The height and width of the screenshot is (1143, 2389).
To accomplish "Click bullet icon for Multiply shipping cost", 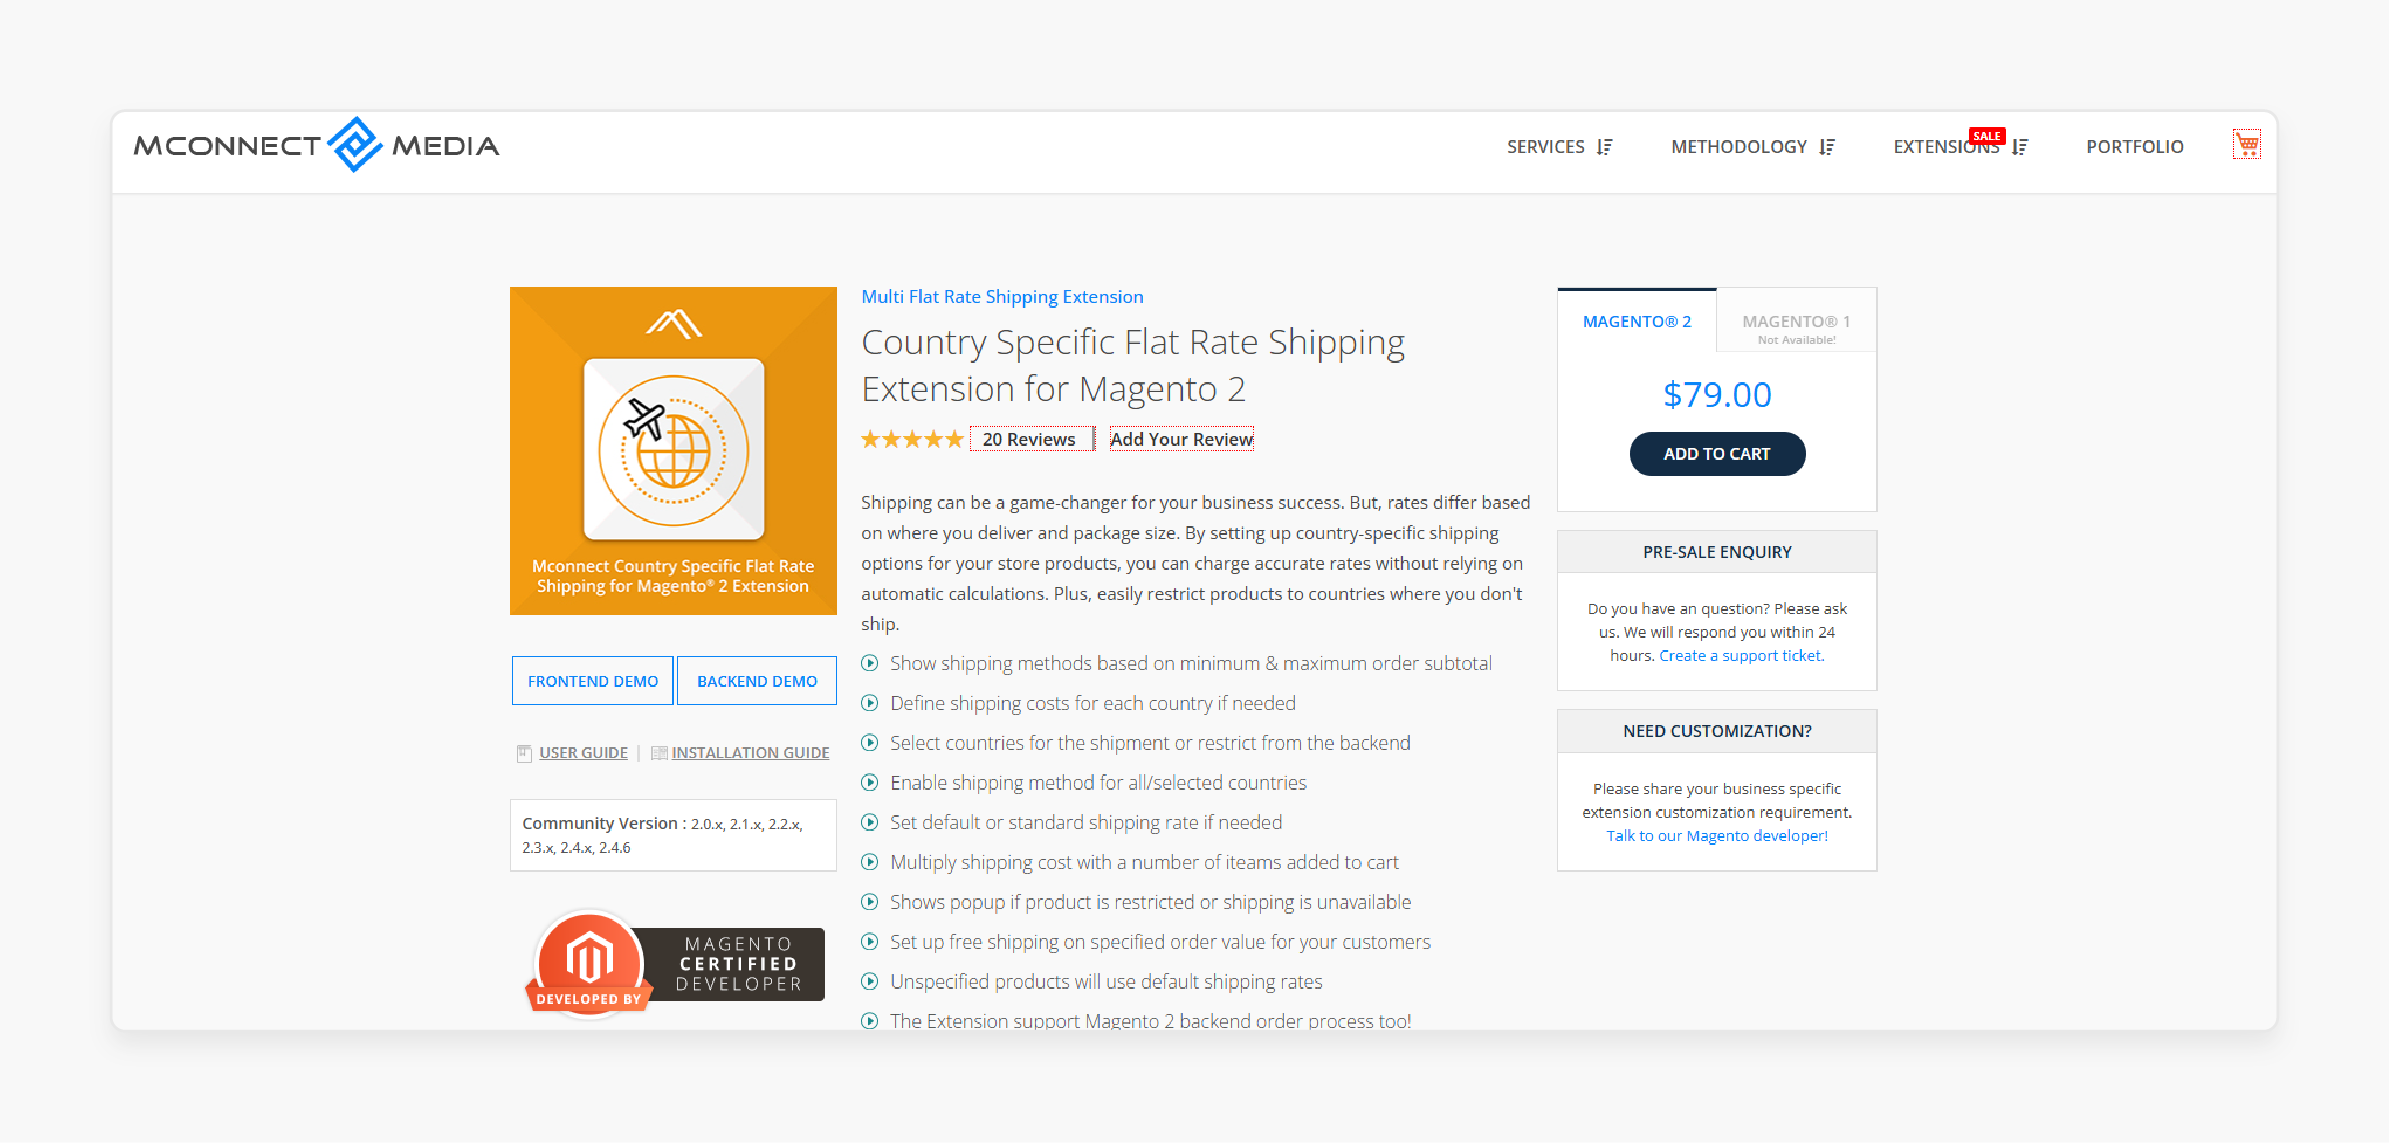I will (870, 862).
